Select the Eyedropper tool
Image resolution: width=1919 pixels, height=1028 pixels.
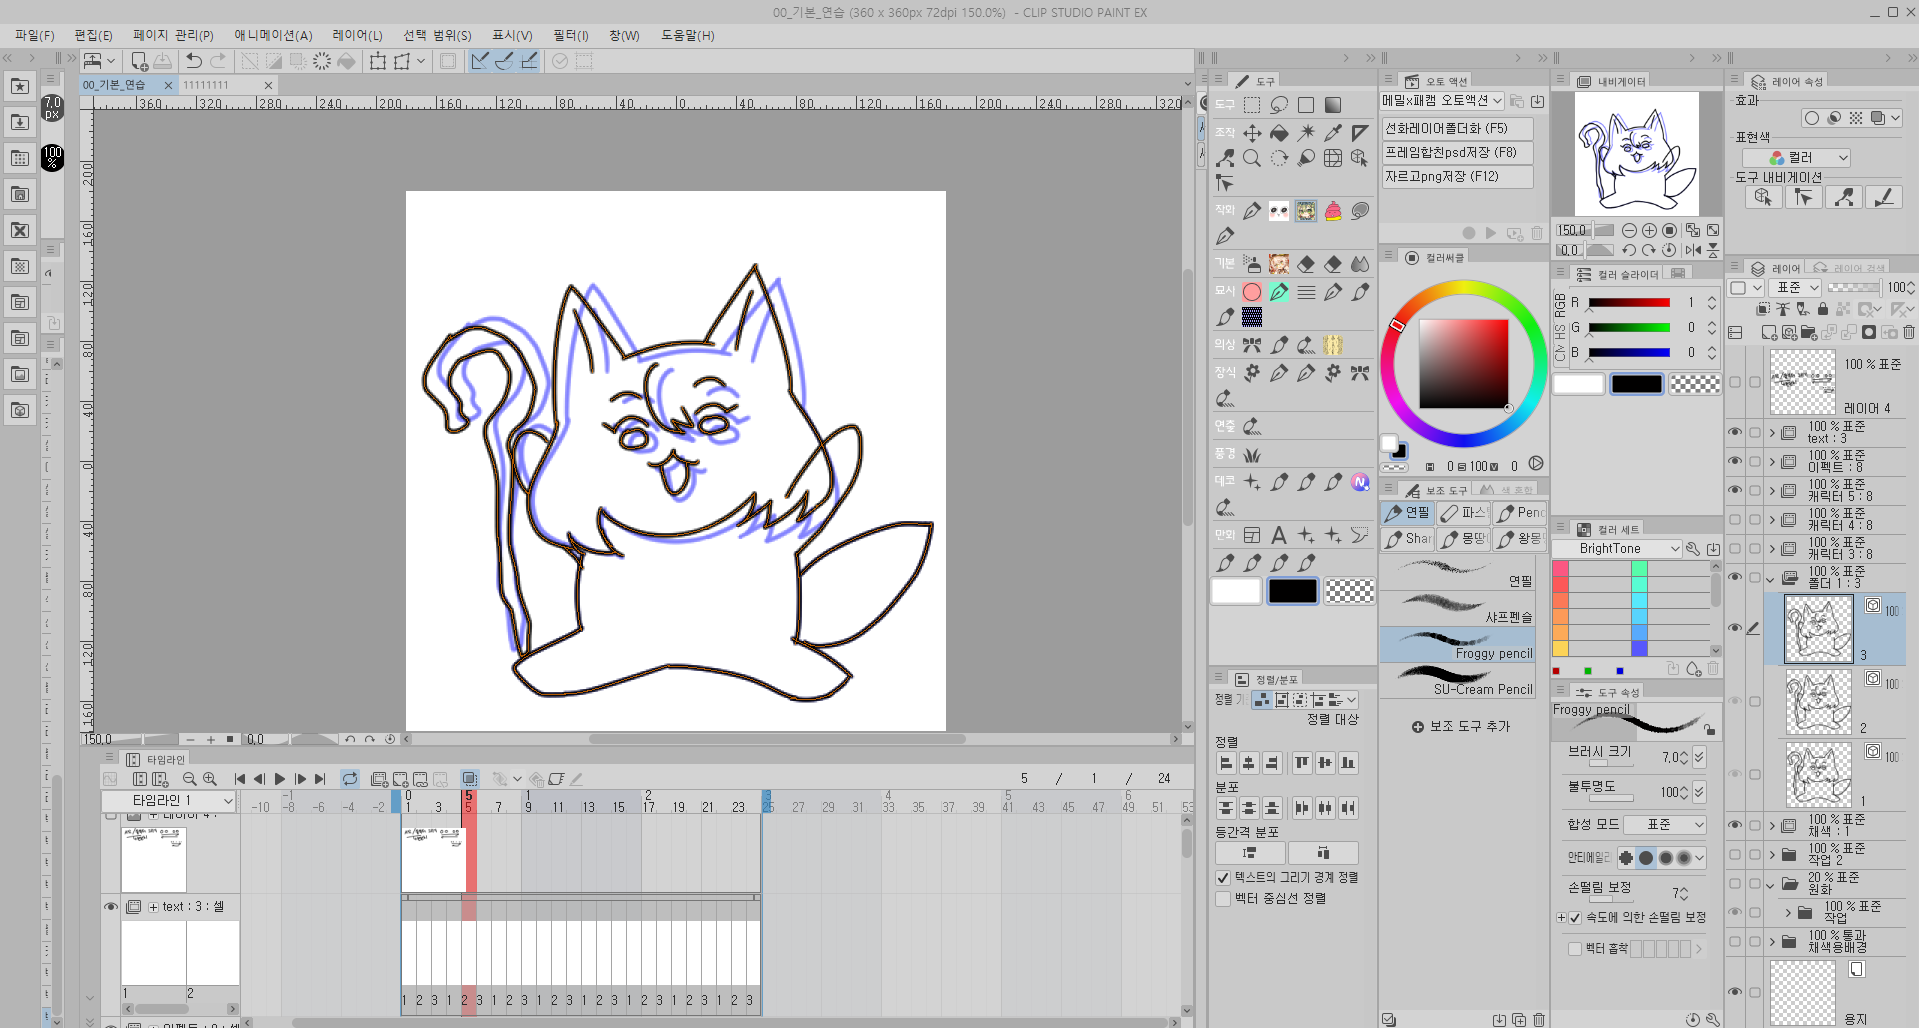(x=1333, y=132)
